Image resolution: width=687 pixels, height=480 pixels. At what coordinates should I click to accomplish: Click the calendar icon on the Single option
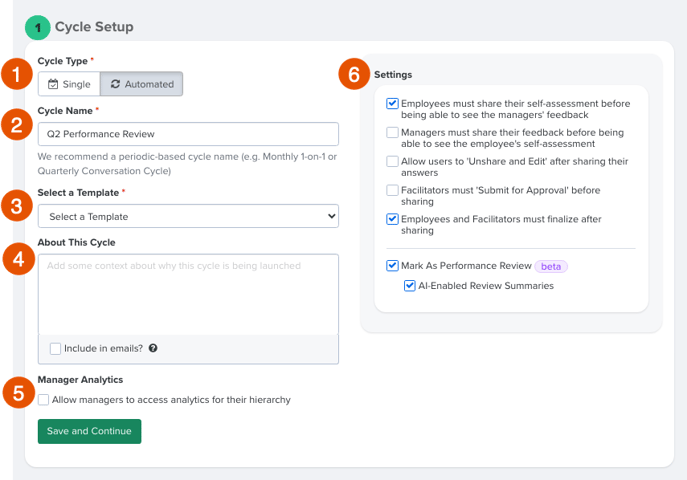tap(53, 84)
